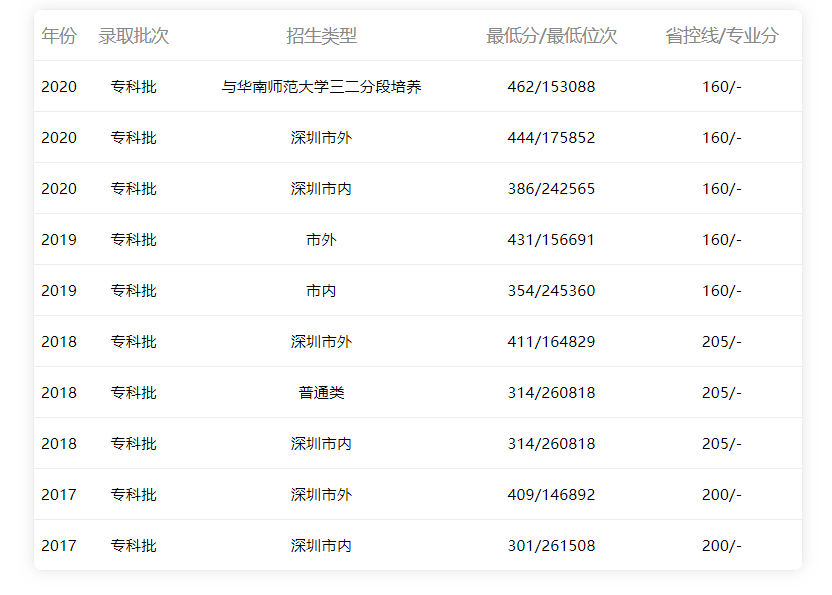Click the 431/156691 score entry
The image size is (832, 595).
[551, 240]
